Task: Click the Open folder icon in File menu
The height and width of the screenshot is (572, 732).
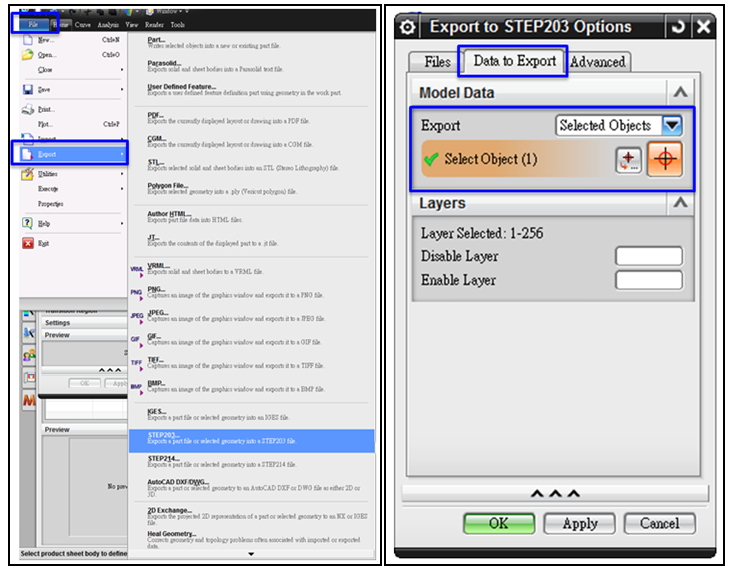Action: (27, 55)
